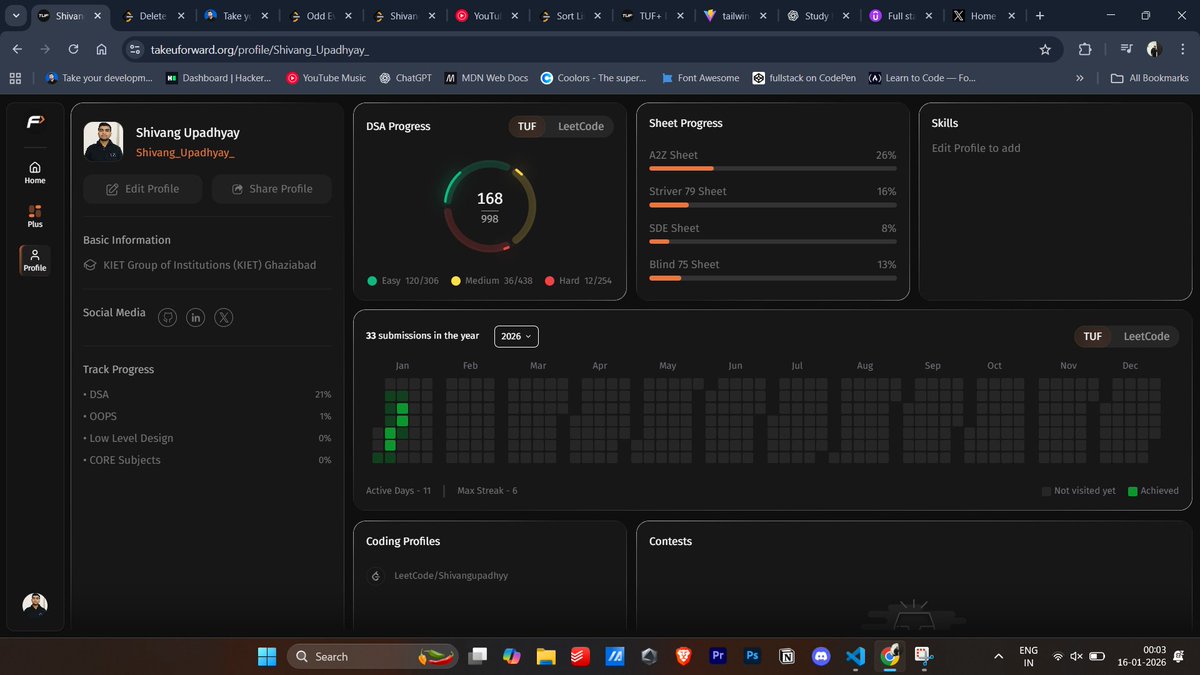Switch to the Odd E browser tab
Viewport: 1200px width, 675px height.
tap(318, 16)
